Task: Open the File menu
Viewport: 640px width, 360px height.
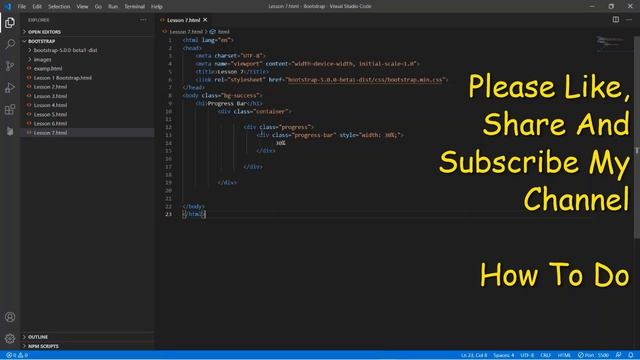Action: coord(22,7)
